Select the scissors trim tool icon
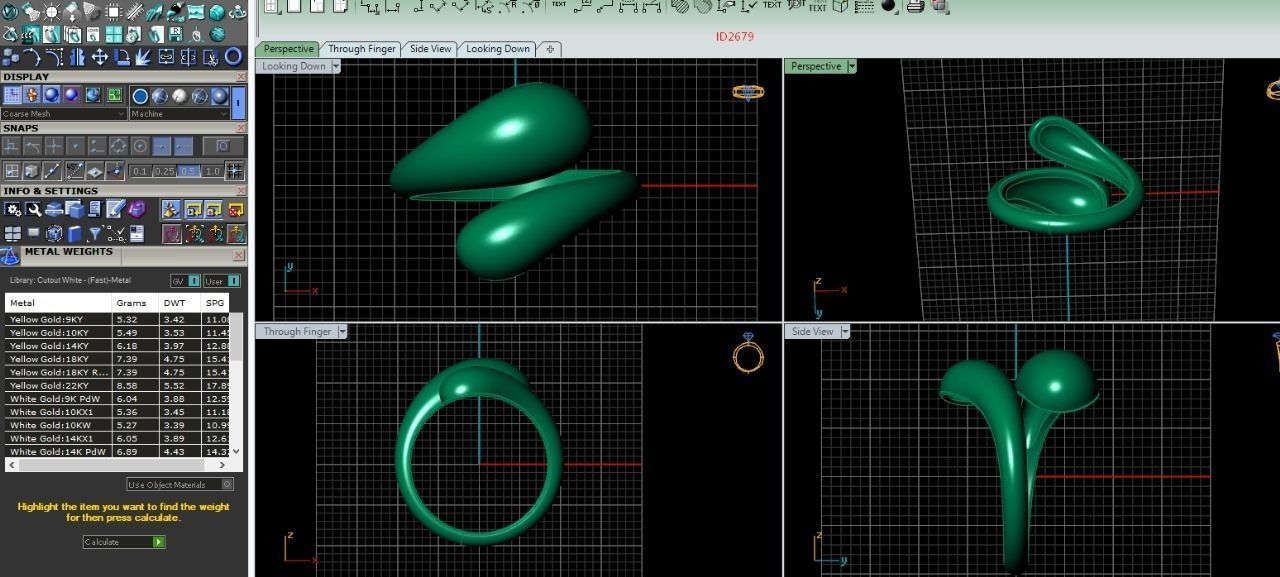The width and height of the screenshot is (1280, 577). click(x=211, y=57)
